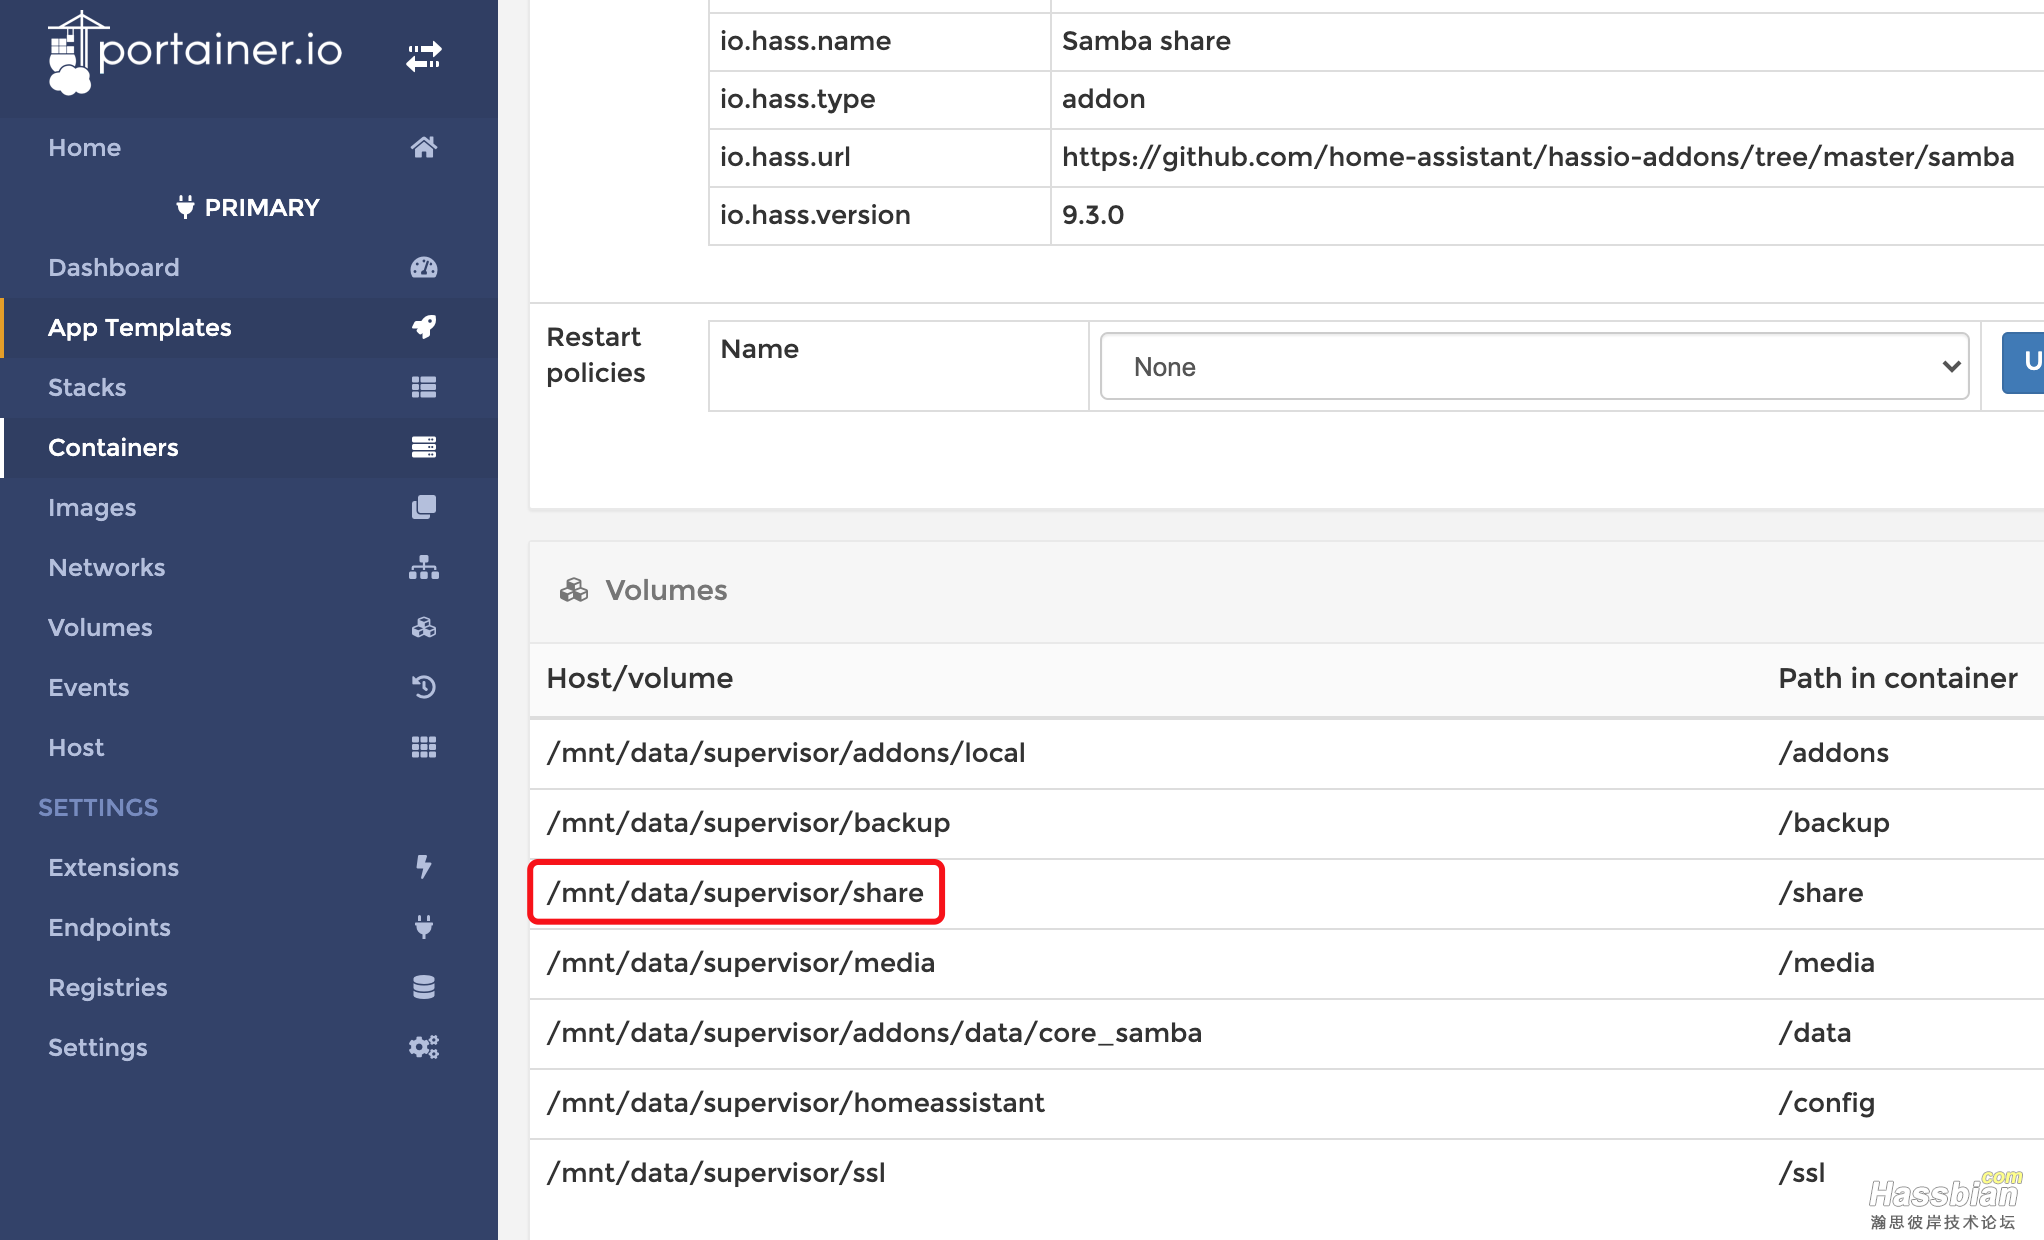
Task: Click the Images copy icon
Action: coord(423,508)
